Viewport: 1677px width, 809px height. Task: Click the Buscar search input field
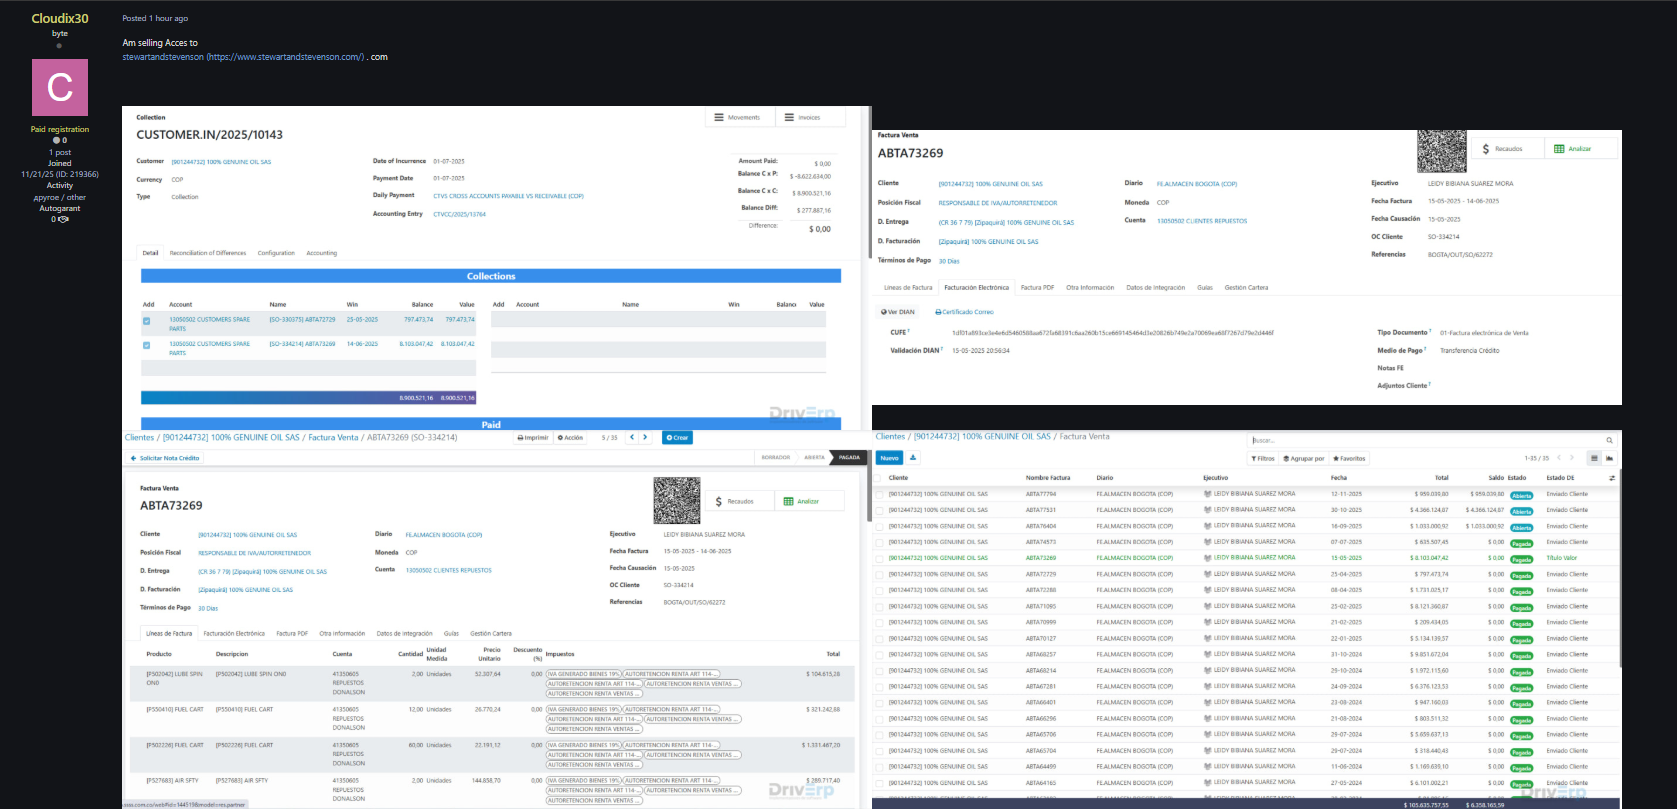tap(1420, 440)
